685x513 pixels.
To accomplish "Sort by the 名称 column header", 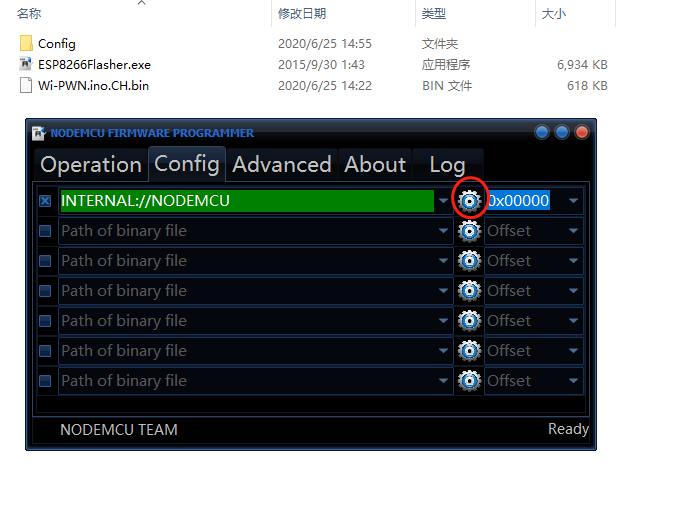I will [x=29, y=14].
